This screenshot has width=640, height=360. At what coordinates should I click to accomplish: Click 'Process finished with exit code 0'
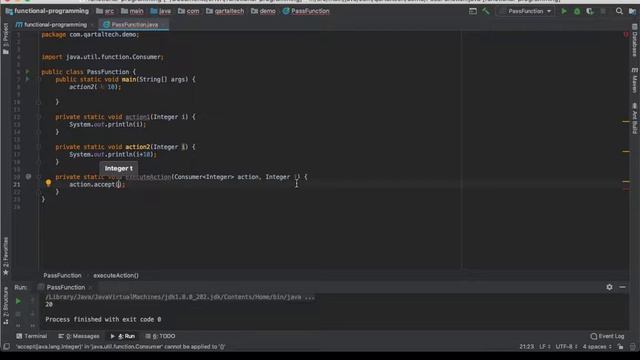(x=103, y=320)
